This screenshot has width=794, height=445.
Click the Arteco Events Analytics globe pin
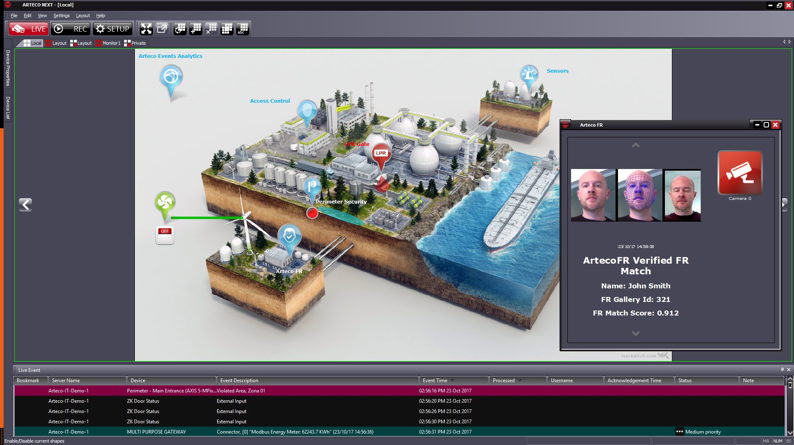click(171, 81)
